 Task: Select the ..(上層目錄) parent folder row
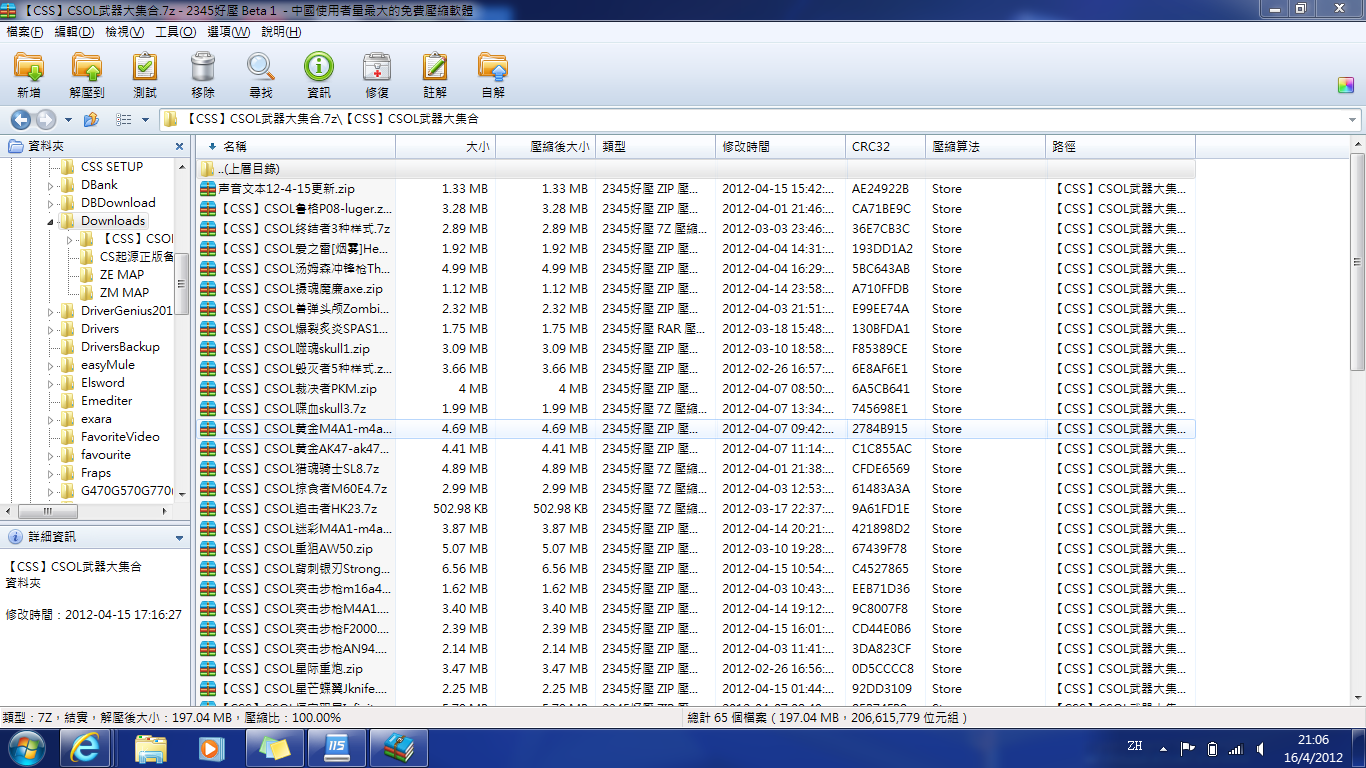tap(696, 168)
